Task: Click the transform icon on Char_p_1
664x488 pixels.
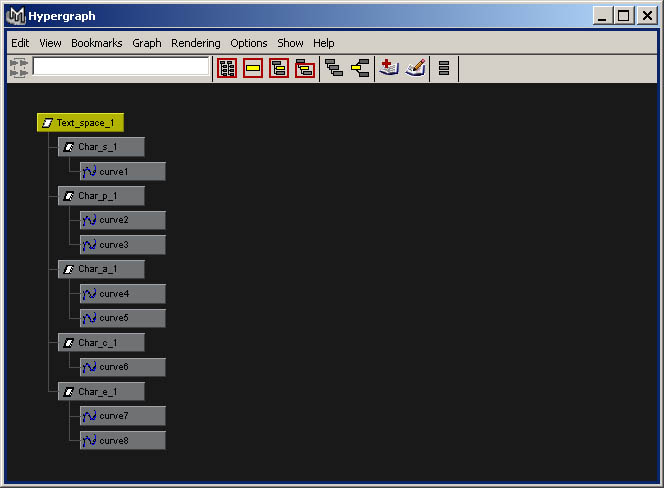Action: pos(69,196)
